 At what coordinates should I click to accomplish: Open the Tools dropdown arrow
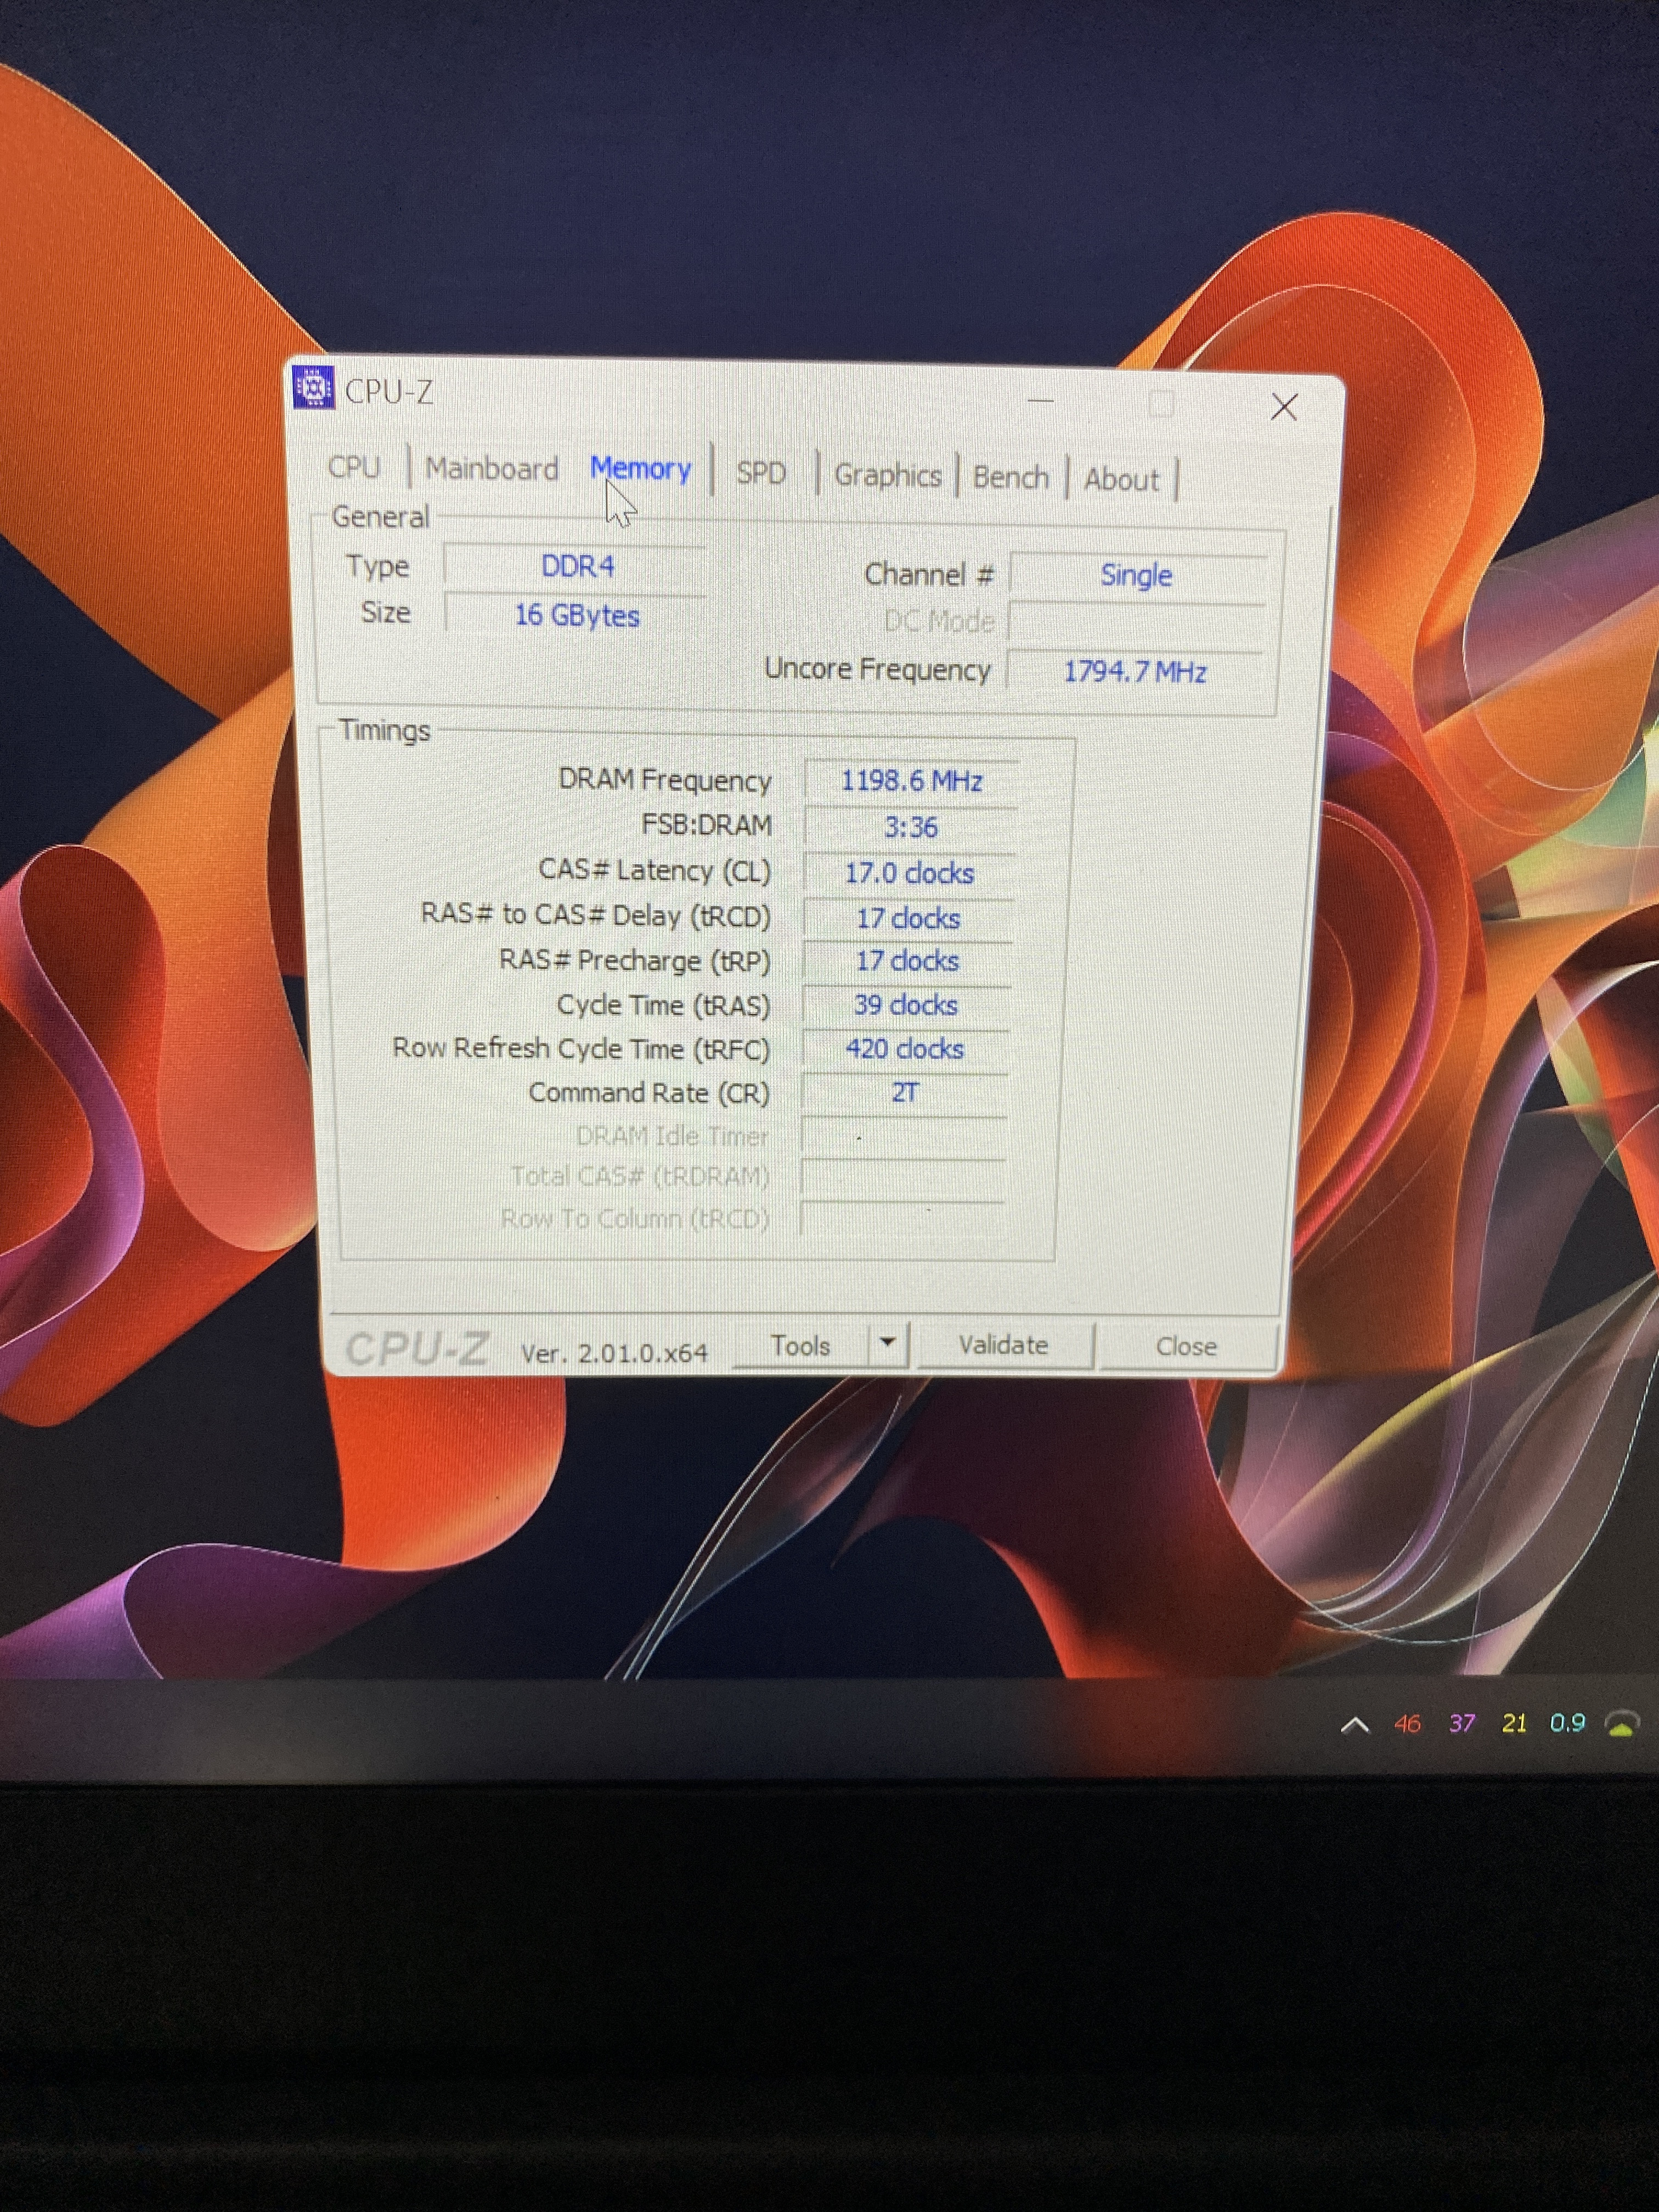pyautogui.click(x=887, y=1343)
